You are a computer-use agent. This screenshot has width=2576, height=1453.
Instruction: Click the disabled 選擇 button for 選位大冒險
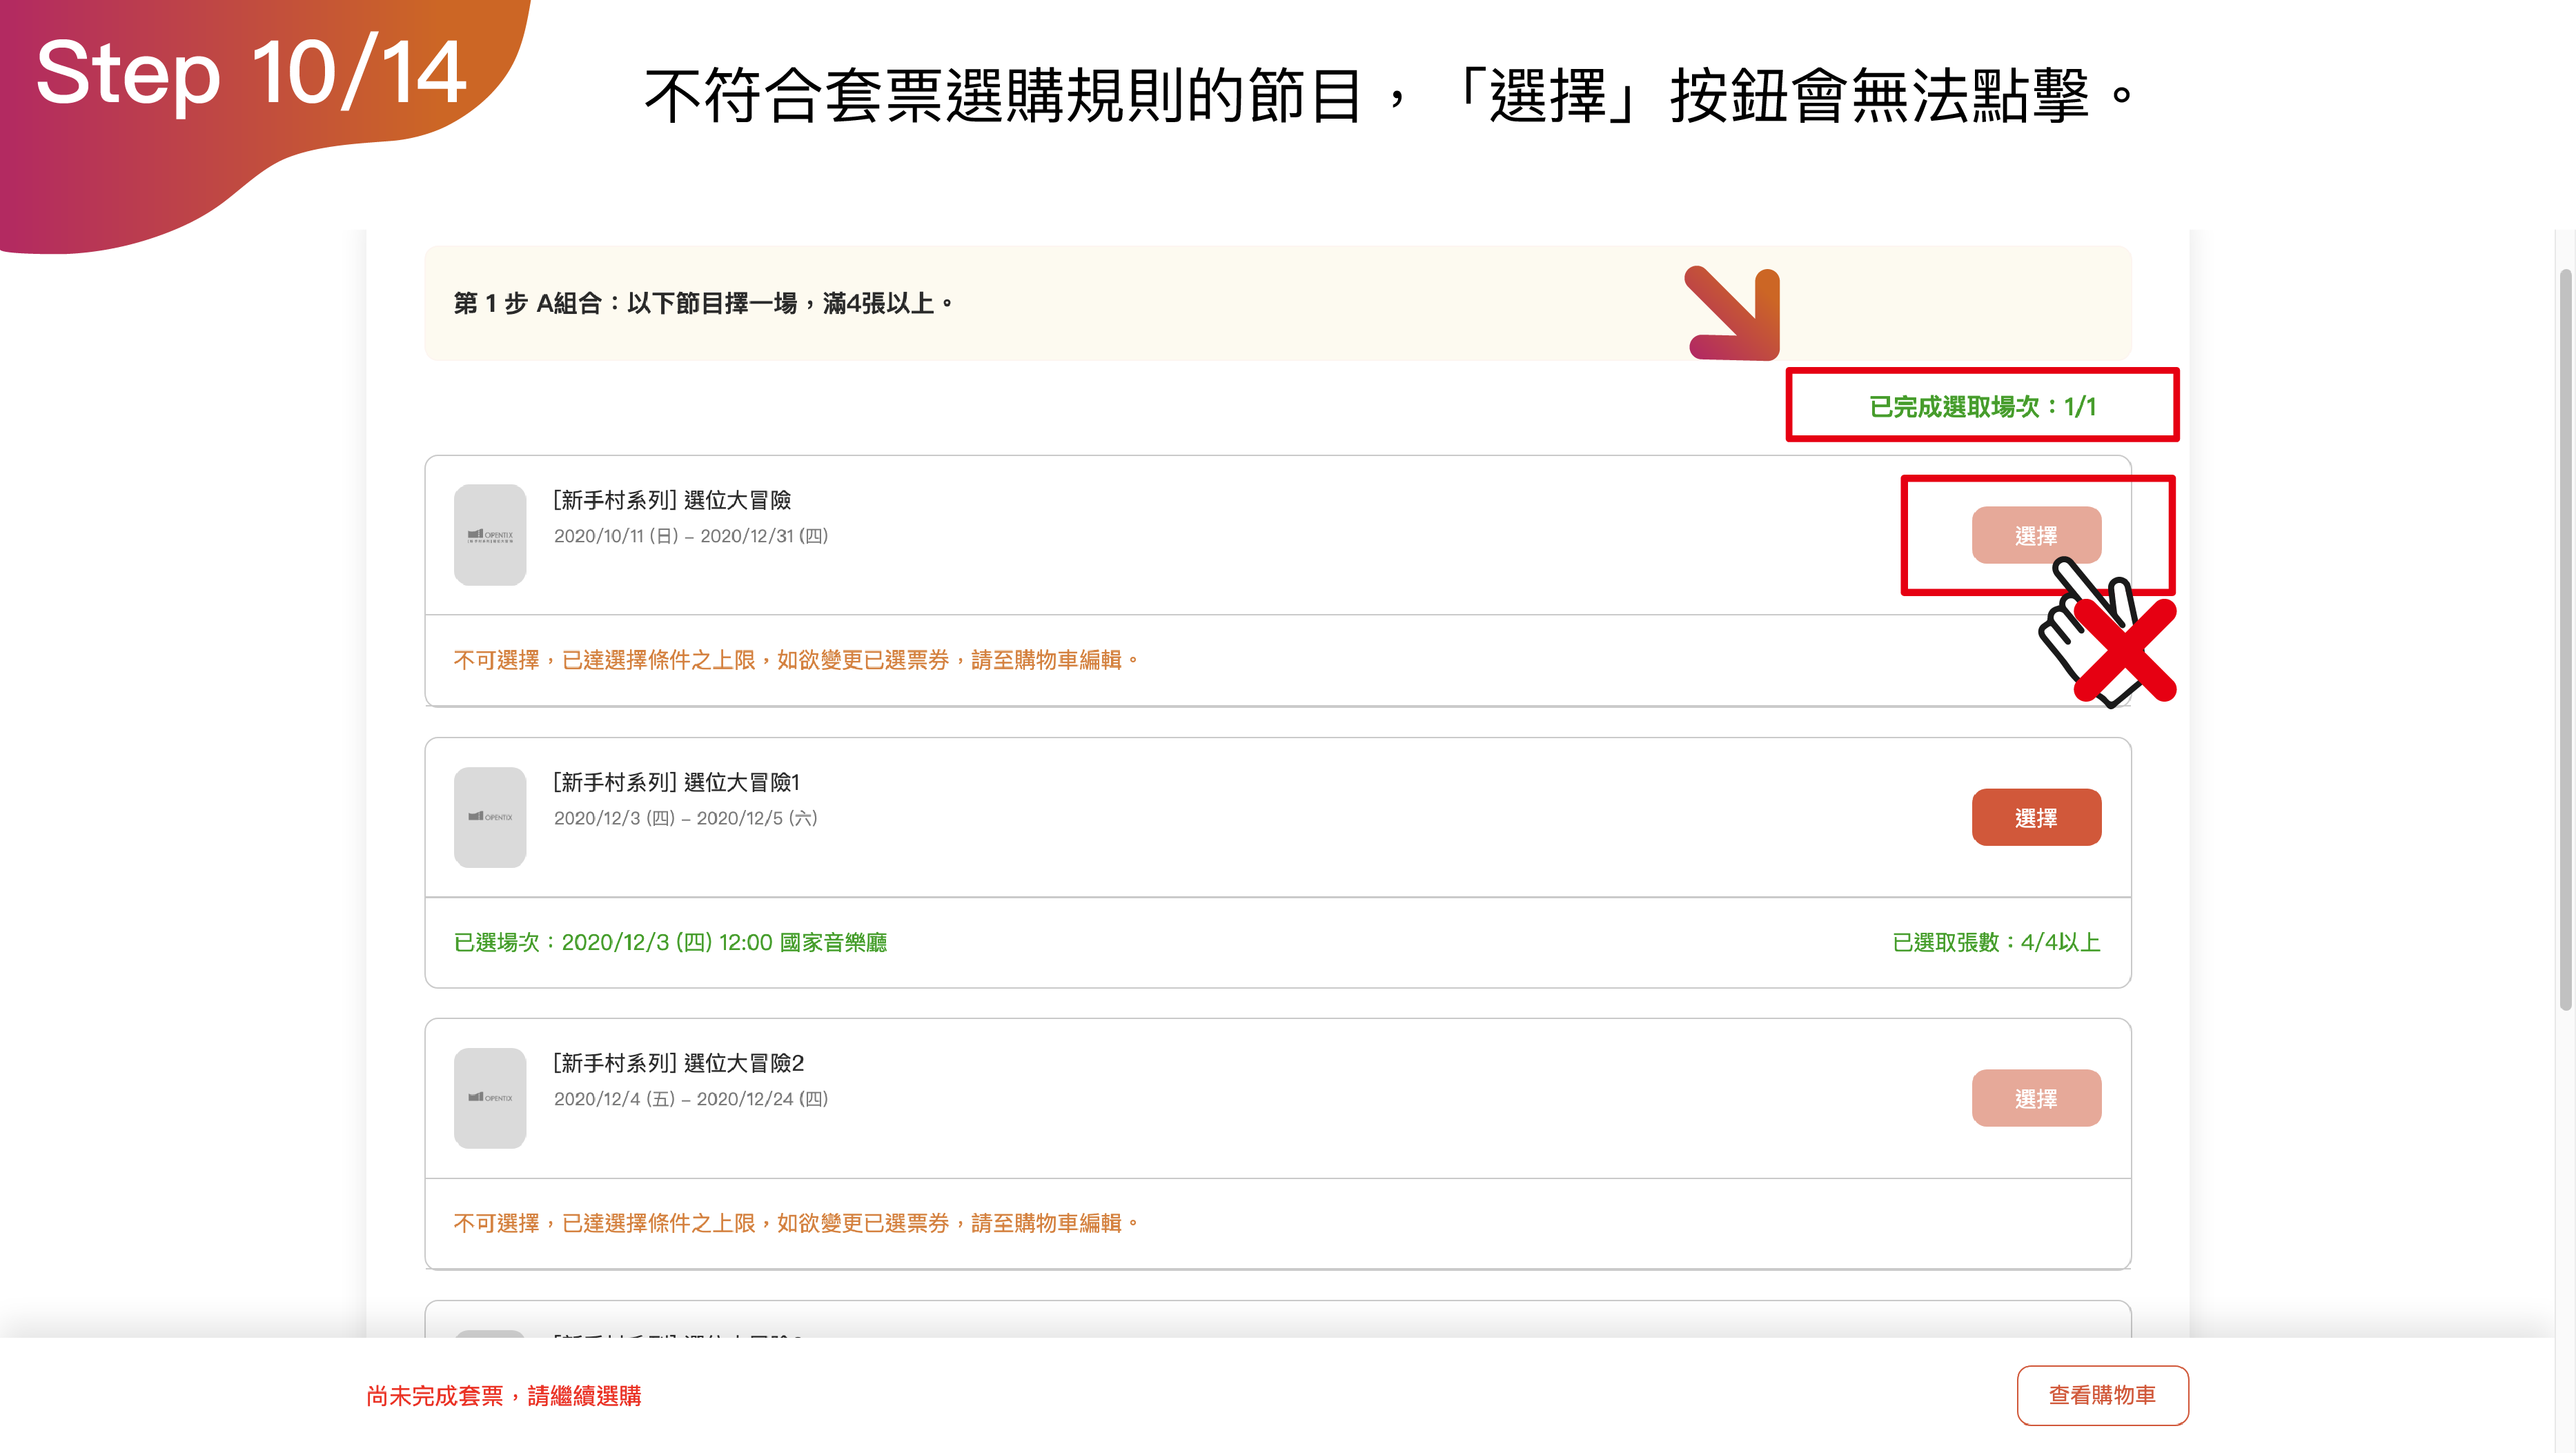pos(2035,535)
